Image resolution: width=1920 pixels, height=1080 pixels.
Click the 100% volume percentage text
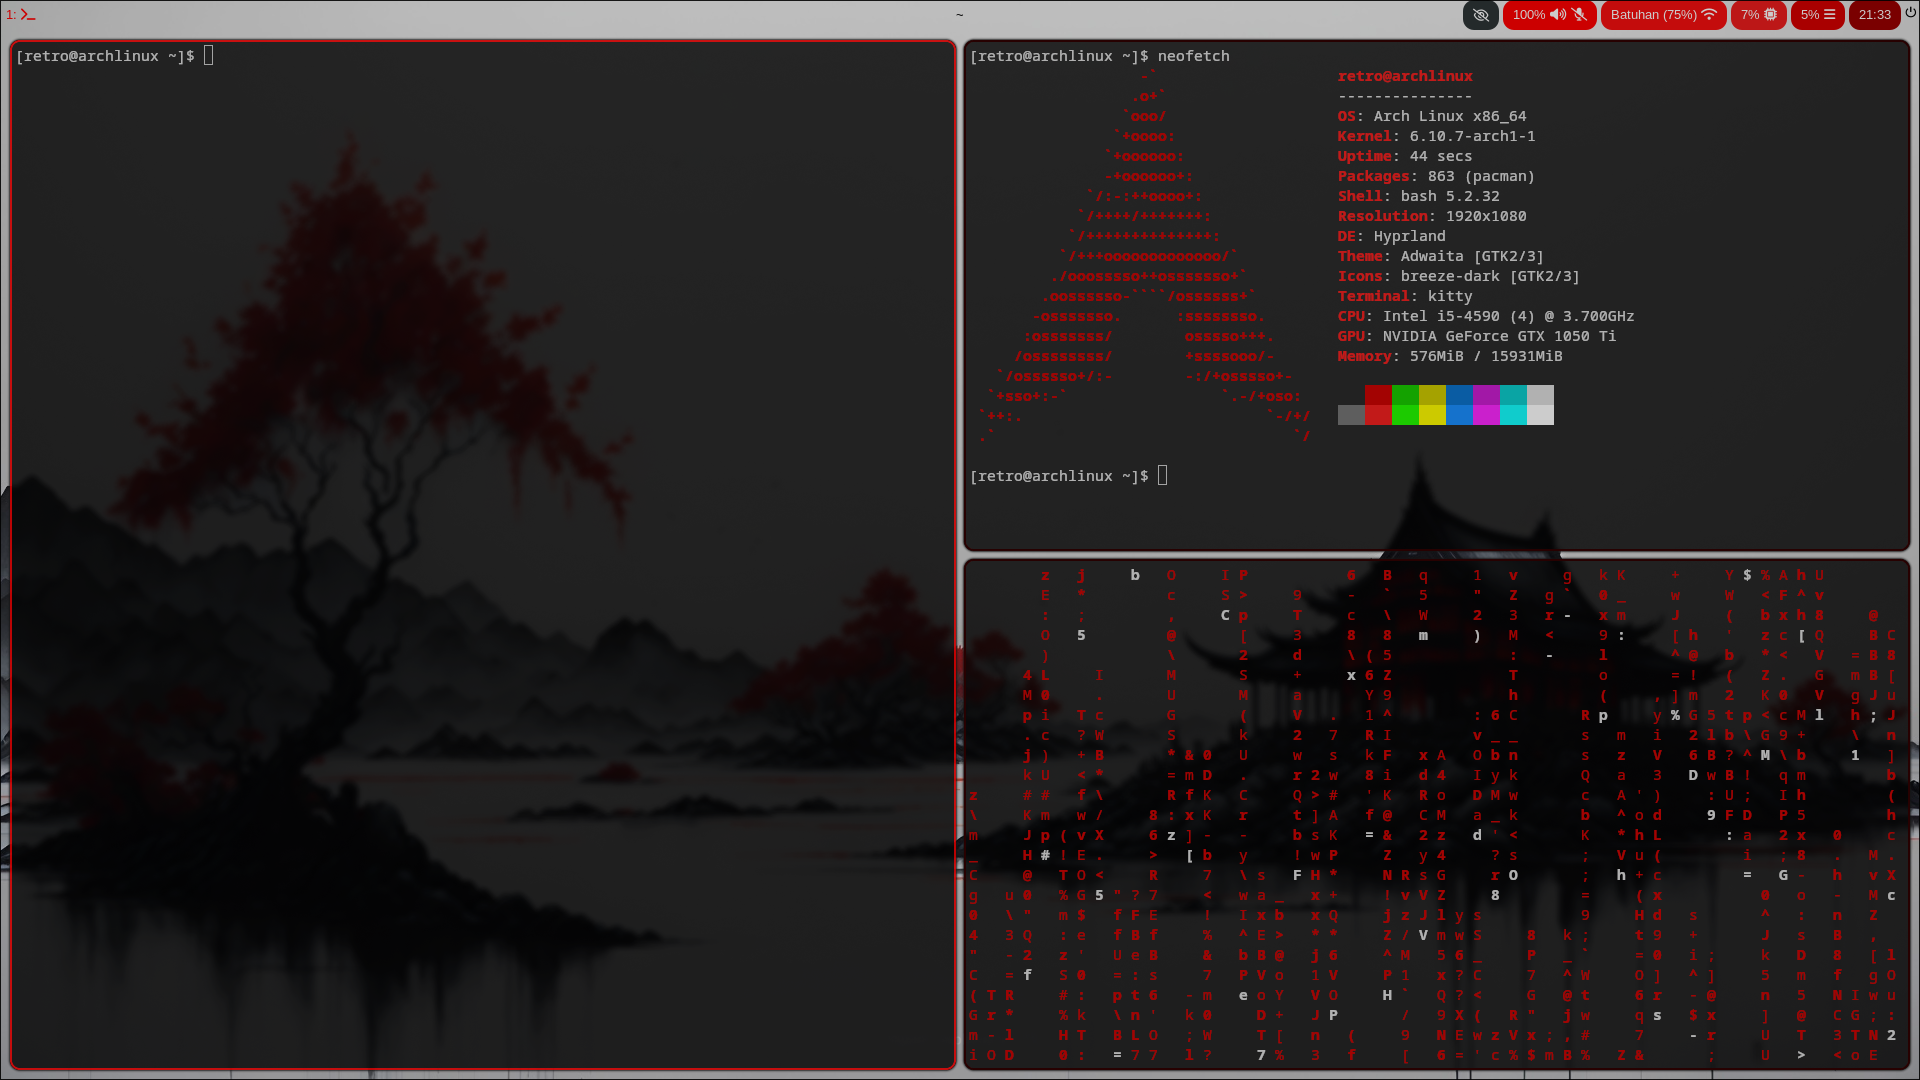coord(1528,15)
